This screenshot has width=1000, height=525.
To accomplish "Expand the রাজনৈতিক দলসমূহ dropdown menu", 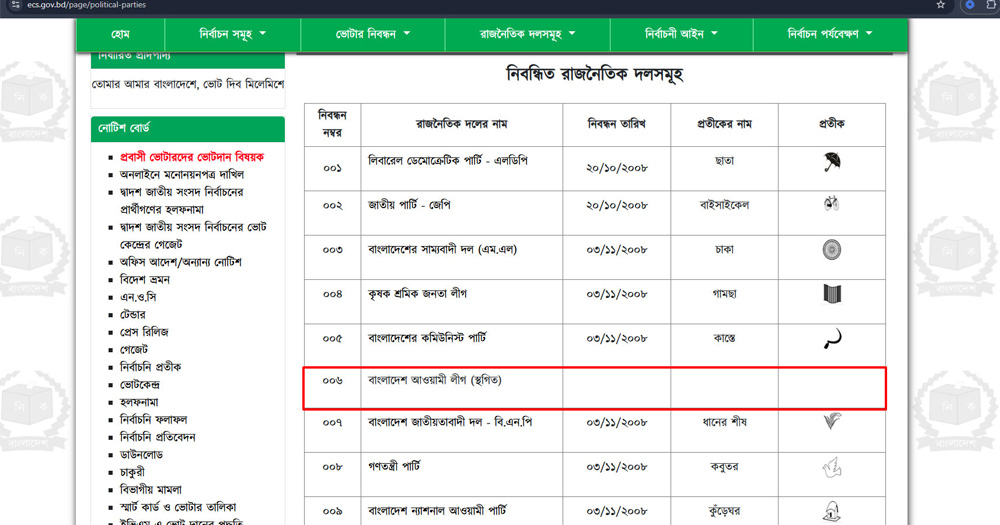I will pos(527,34).
